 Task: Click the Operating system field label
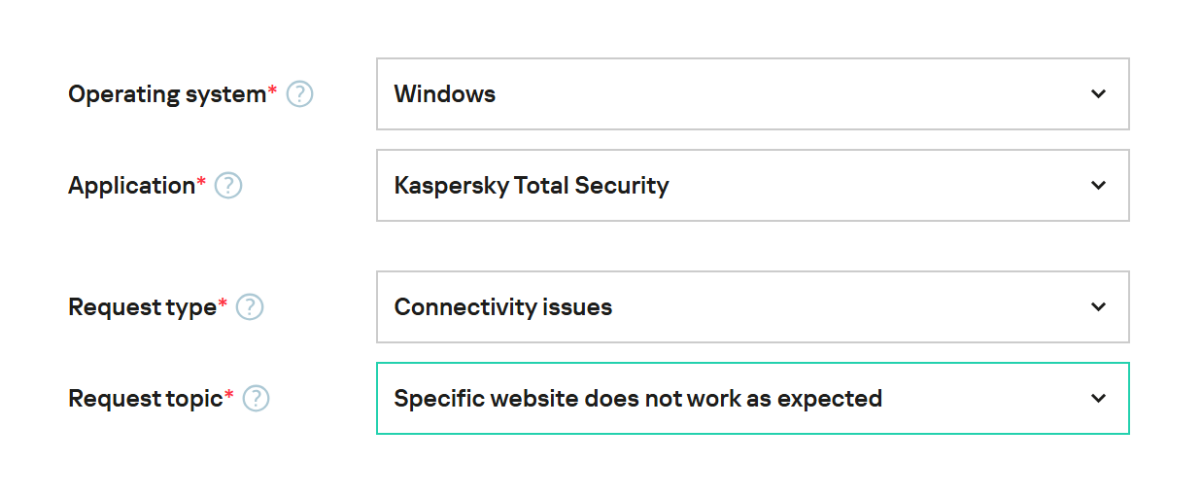(167, 95)
